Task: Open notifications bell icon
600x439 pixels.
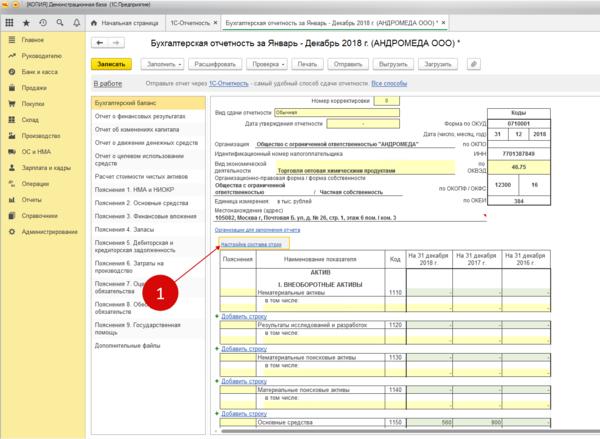Action: point(77,23)
